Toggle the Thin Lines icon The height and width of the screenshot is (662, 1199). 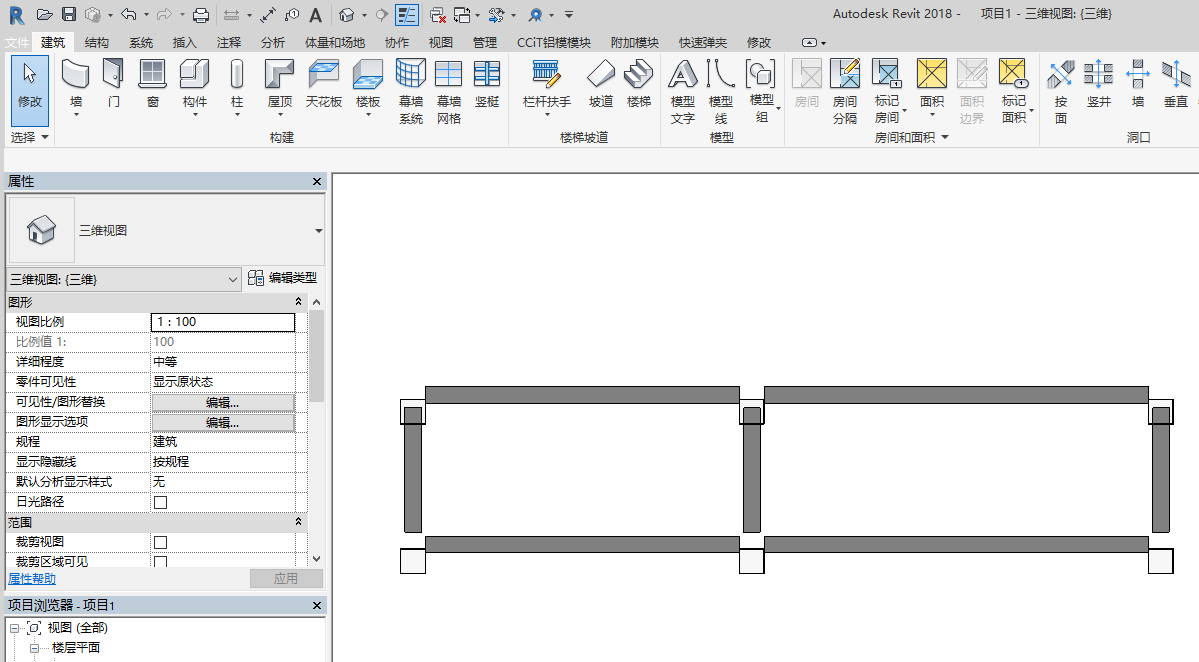pos(407,15)
